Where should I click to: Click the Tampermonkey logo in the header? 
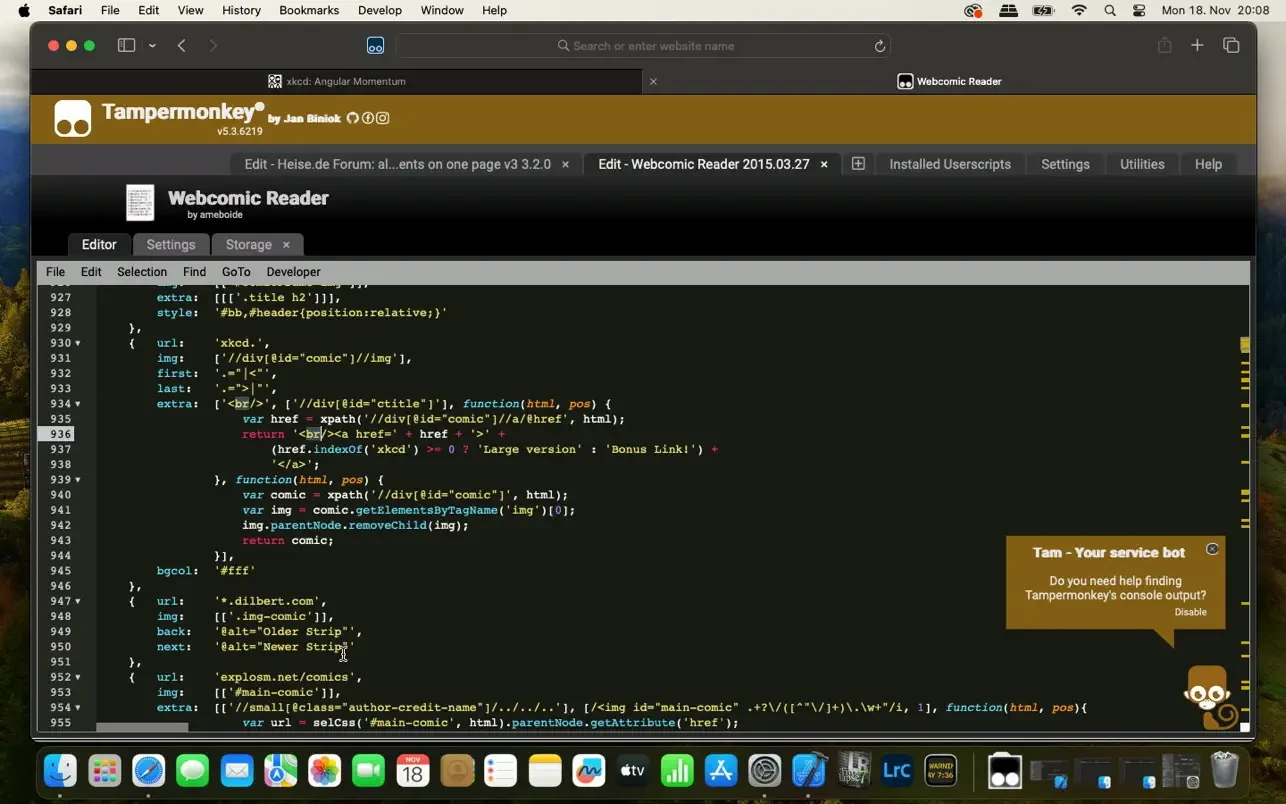pyautogui.click(x=73, y=119)
